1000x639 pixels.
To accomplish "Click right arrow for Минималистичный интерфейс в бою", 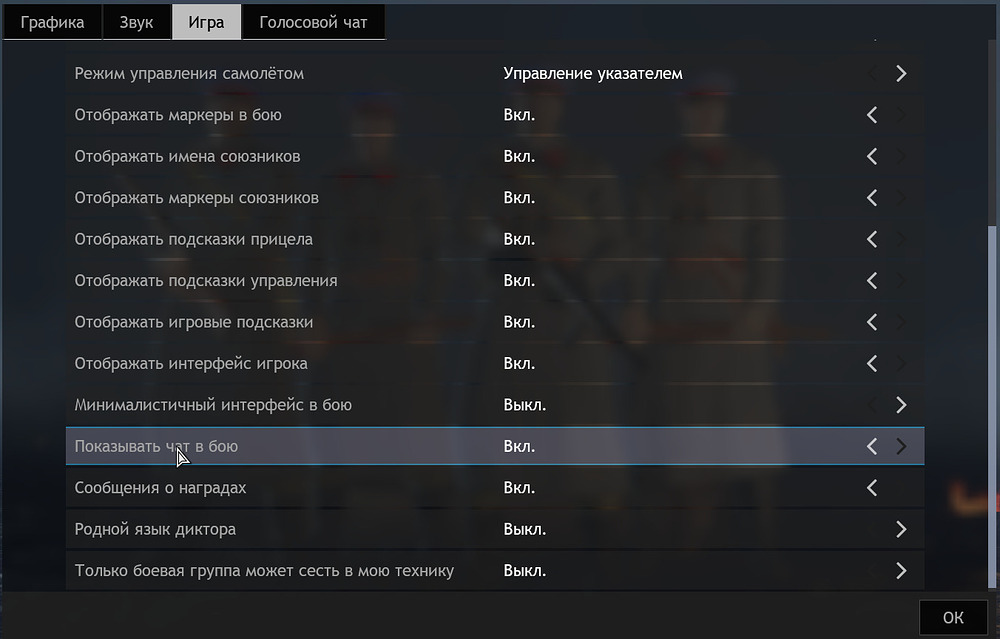I will click(901, 405).
